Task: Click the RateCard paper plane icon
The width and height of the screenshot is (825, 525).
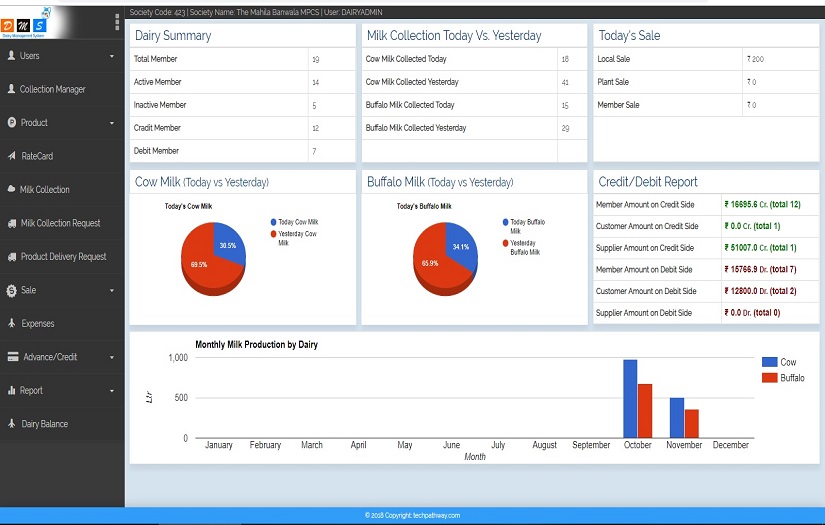Action: [x=12, y=156]
